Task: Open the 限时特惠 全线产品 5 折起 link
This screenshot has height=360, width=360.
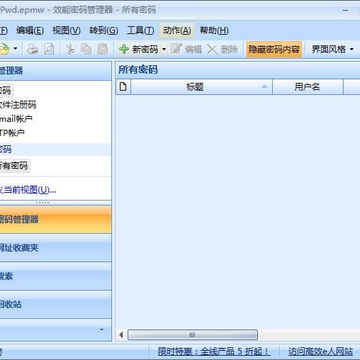Action: [x=214, y=351]
